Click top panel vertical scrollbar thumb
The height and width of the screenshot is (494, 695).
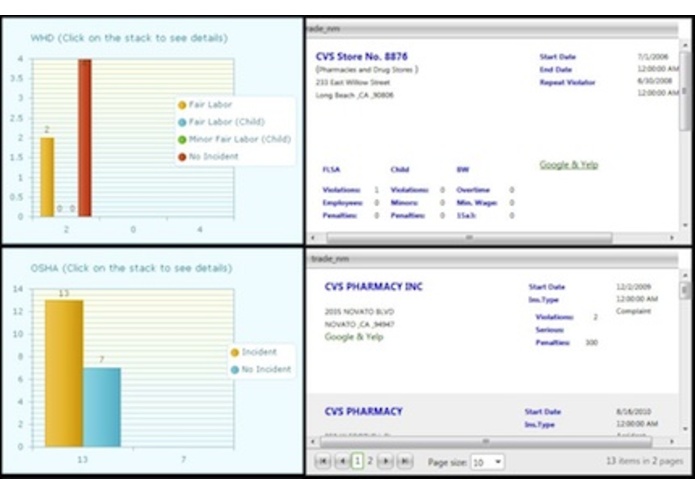point(684,91)
